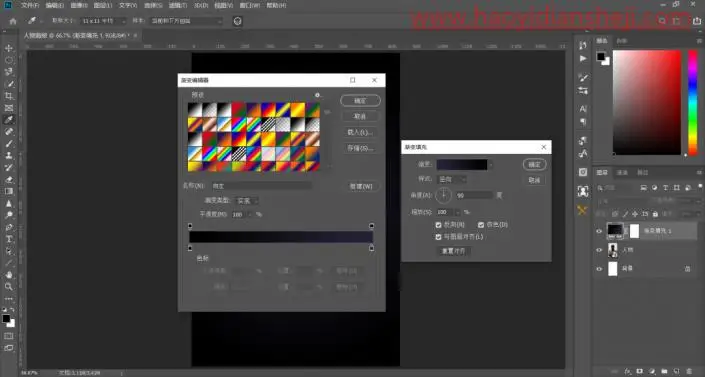Viewport: 705px width, 377px height.
Task: Open the 编辑 (Edit) menu
Action: coord(54,5)
